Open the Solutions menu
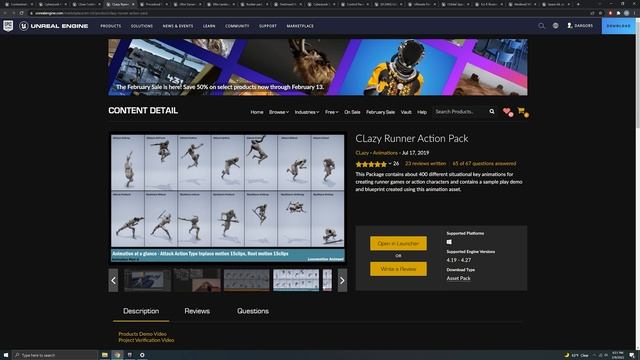 [x=142, y=26]
